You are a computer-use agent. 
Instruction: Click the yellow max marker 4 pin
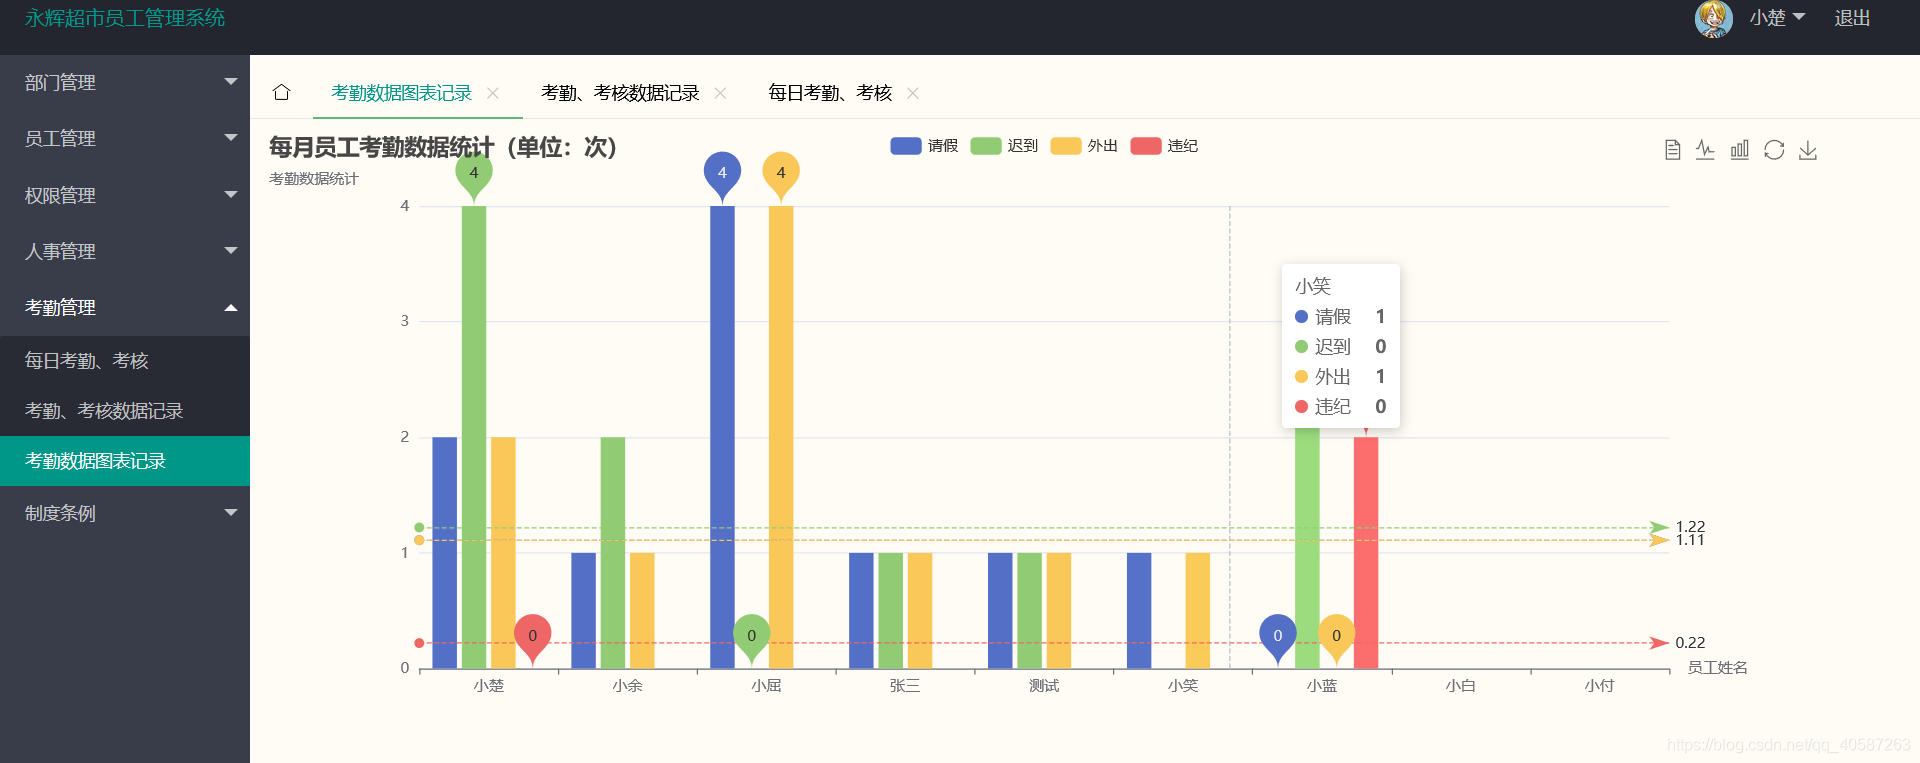coord(781,173)
